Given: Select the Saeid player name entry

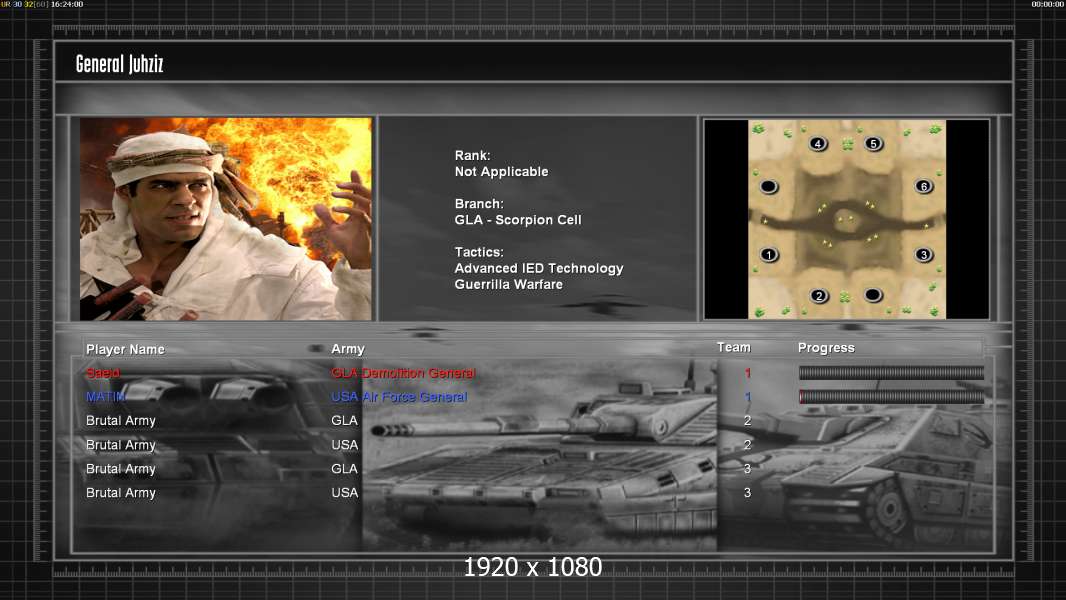Looking at the screenshot, I should (x=103, y=373).
